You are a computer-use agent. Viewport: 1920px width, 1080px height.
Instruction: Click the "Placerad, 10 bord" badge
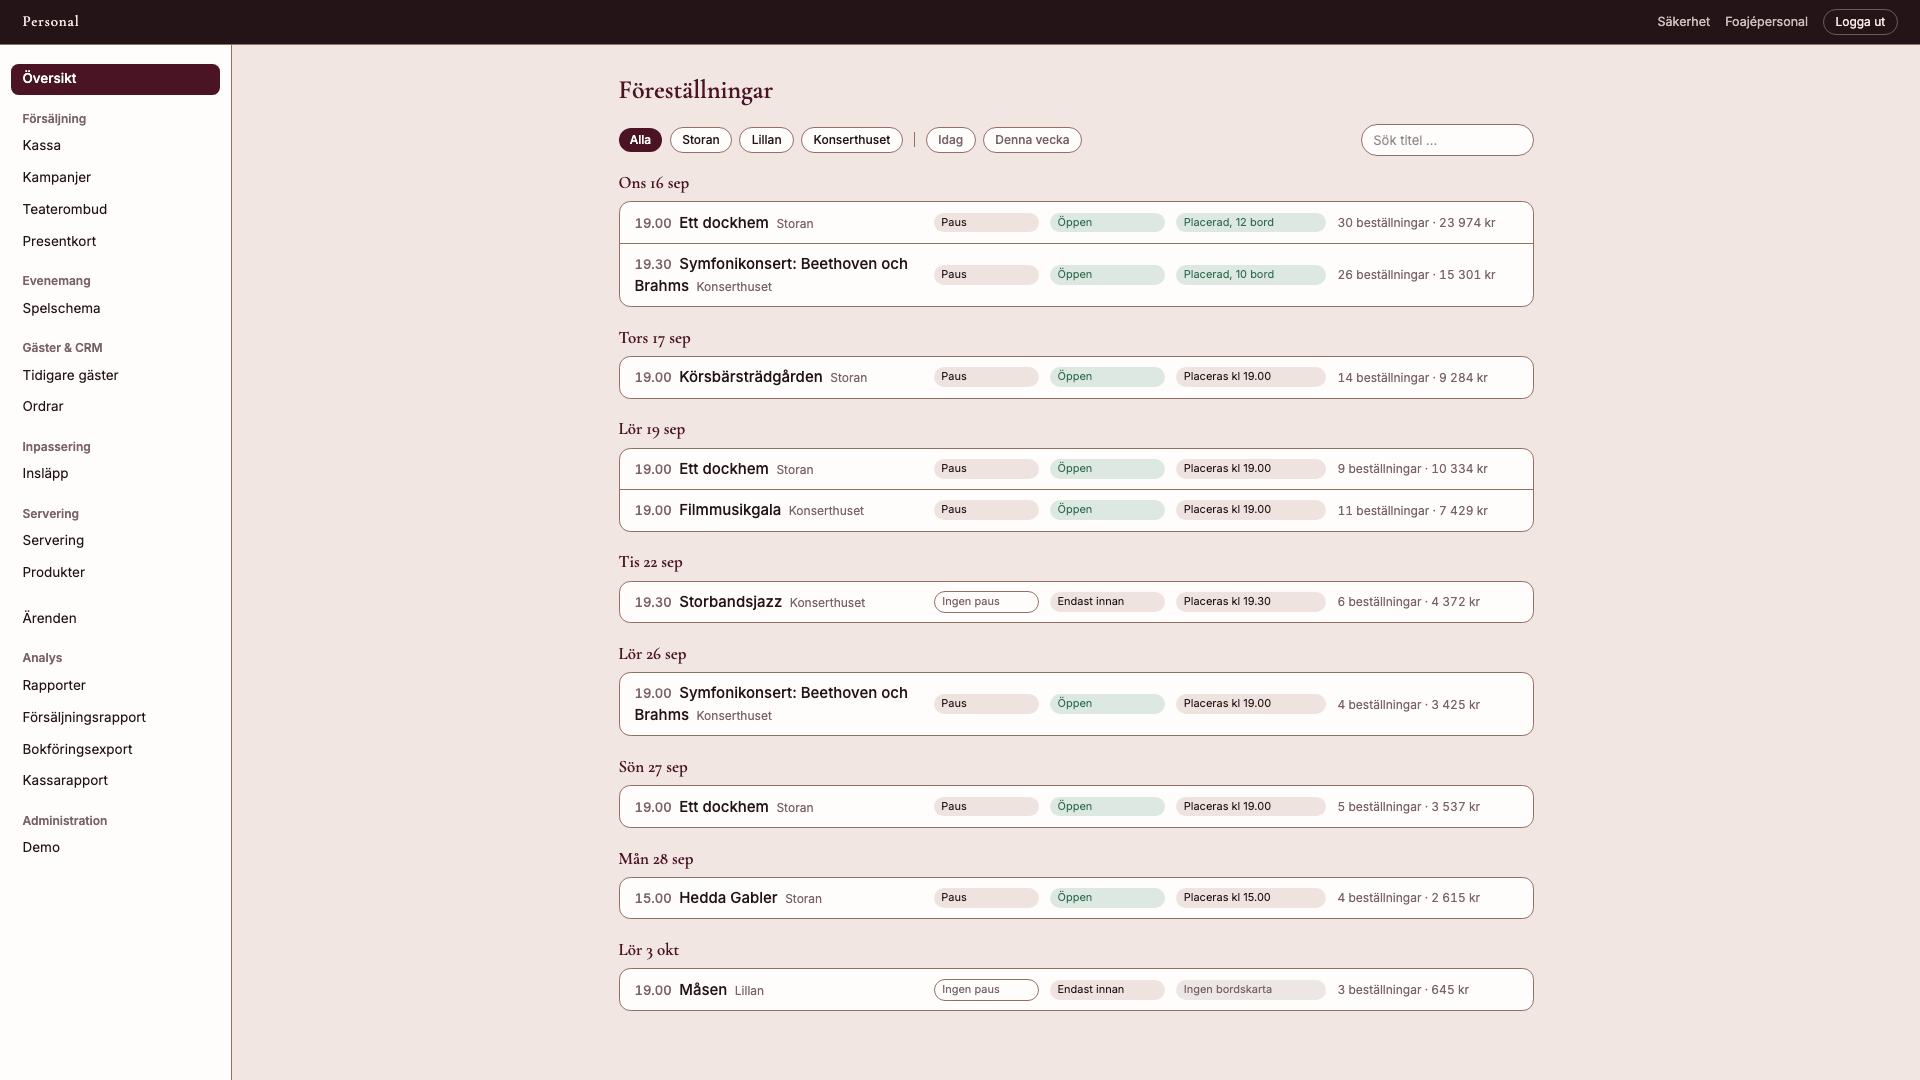point(1251,275)
